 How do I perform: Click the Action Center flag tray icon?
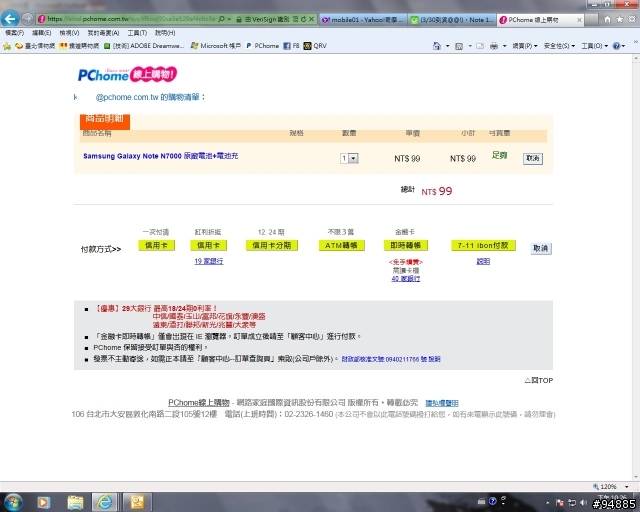(560, 503)
